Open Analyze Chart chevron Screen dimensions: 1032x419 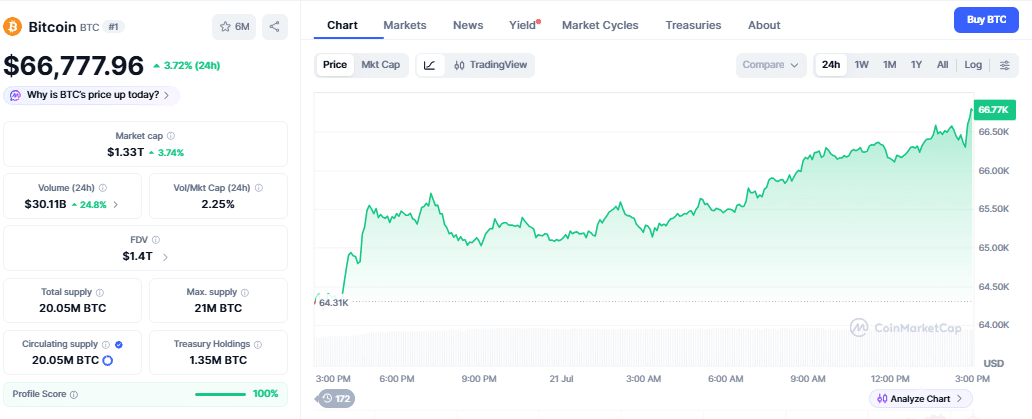960,399
